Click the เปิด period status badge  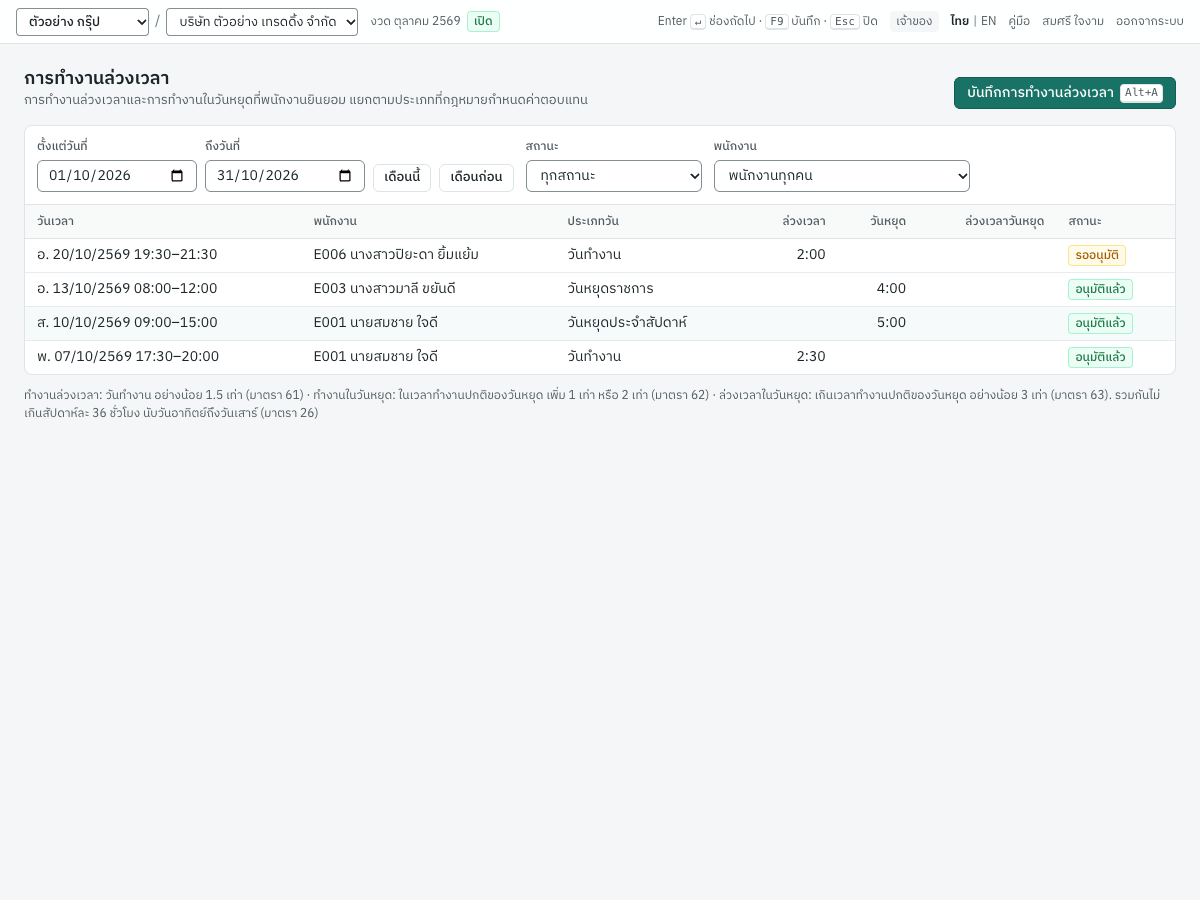coord(483,21)
